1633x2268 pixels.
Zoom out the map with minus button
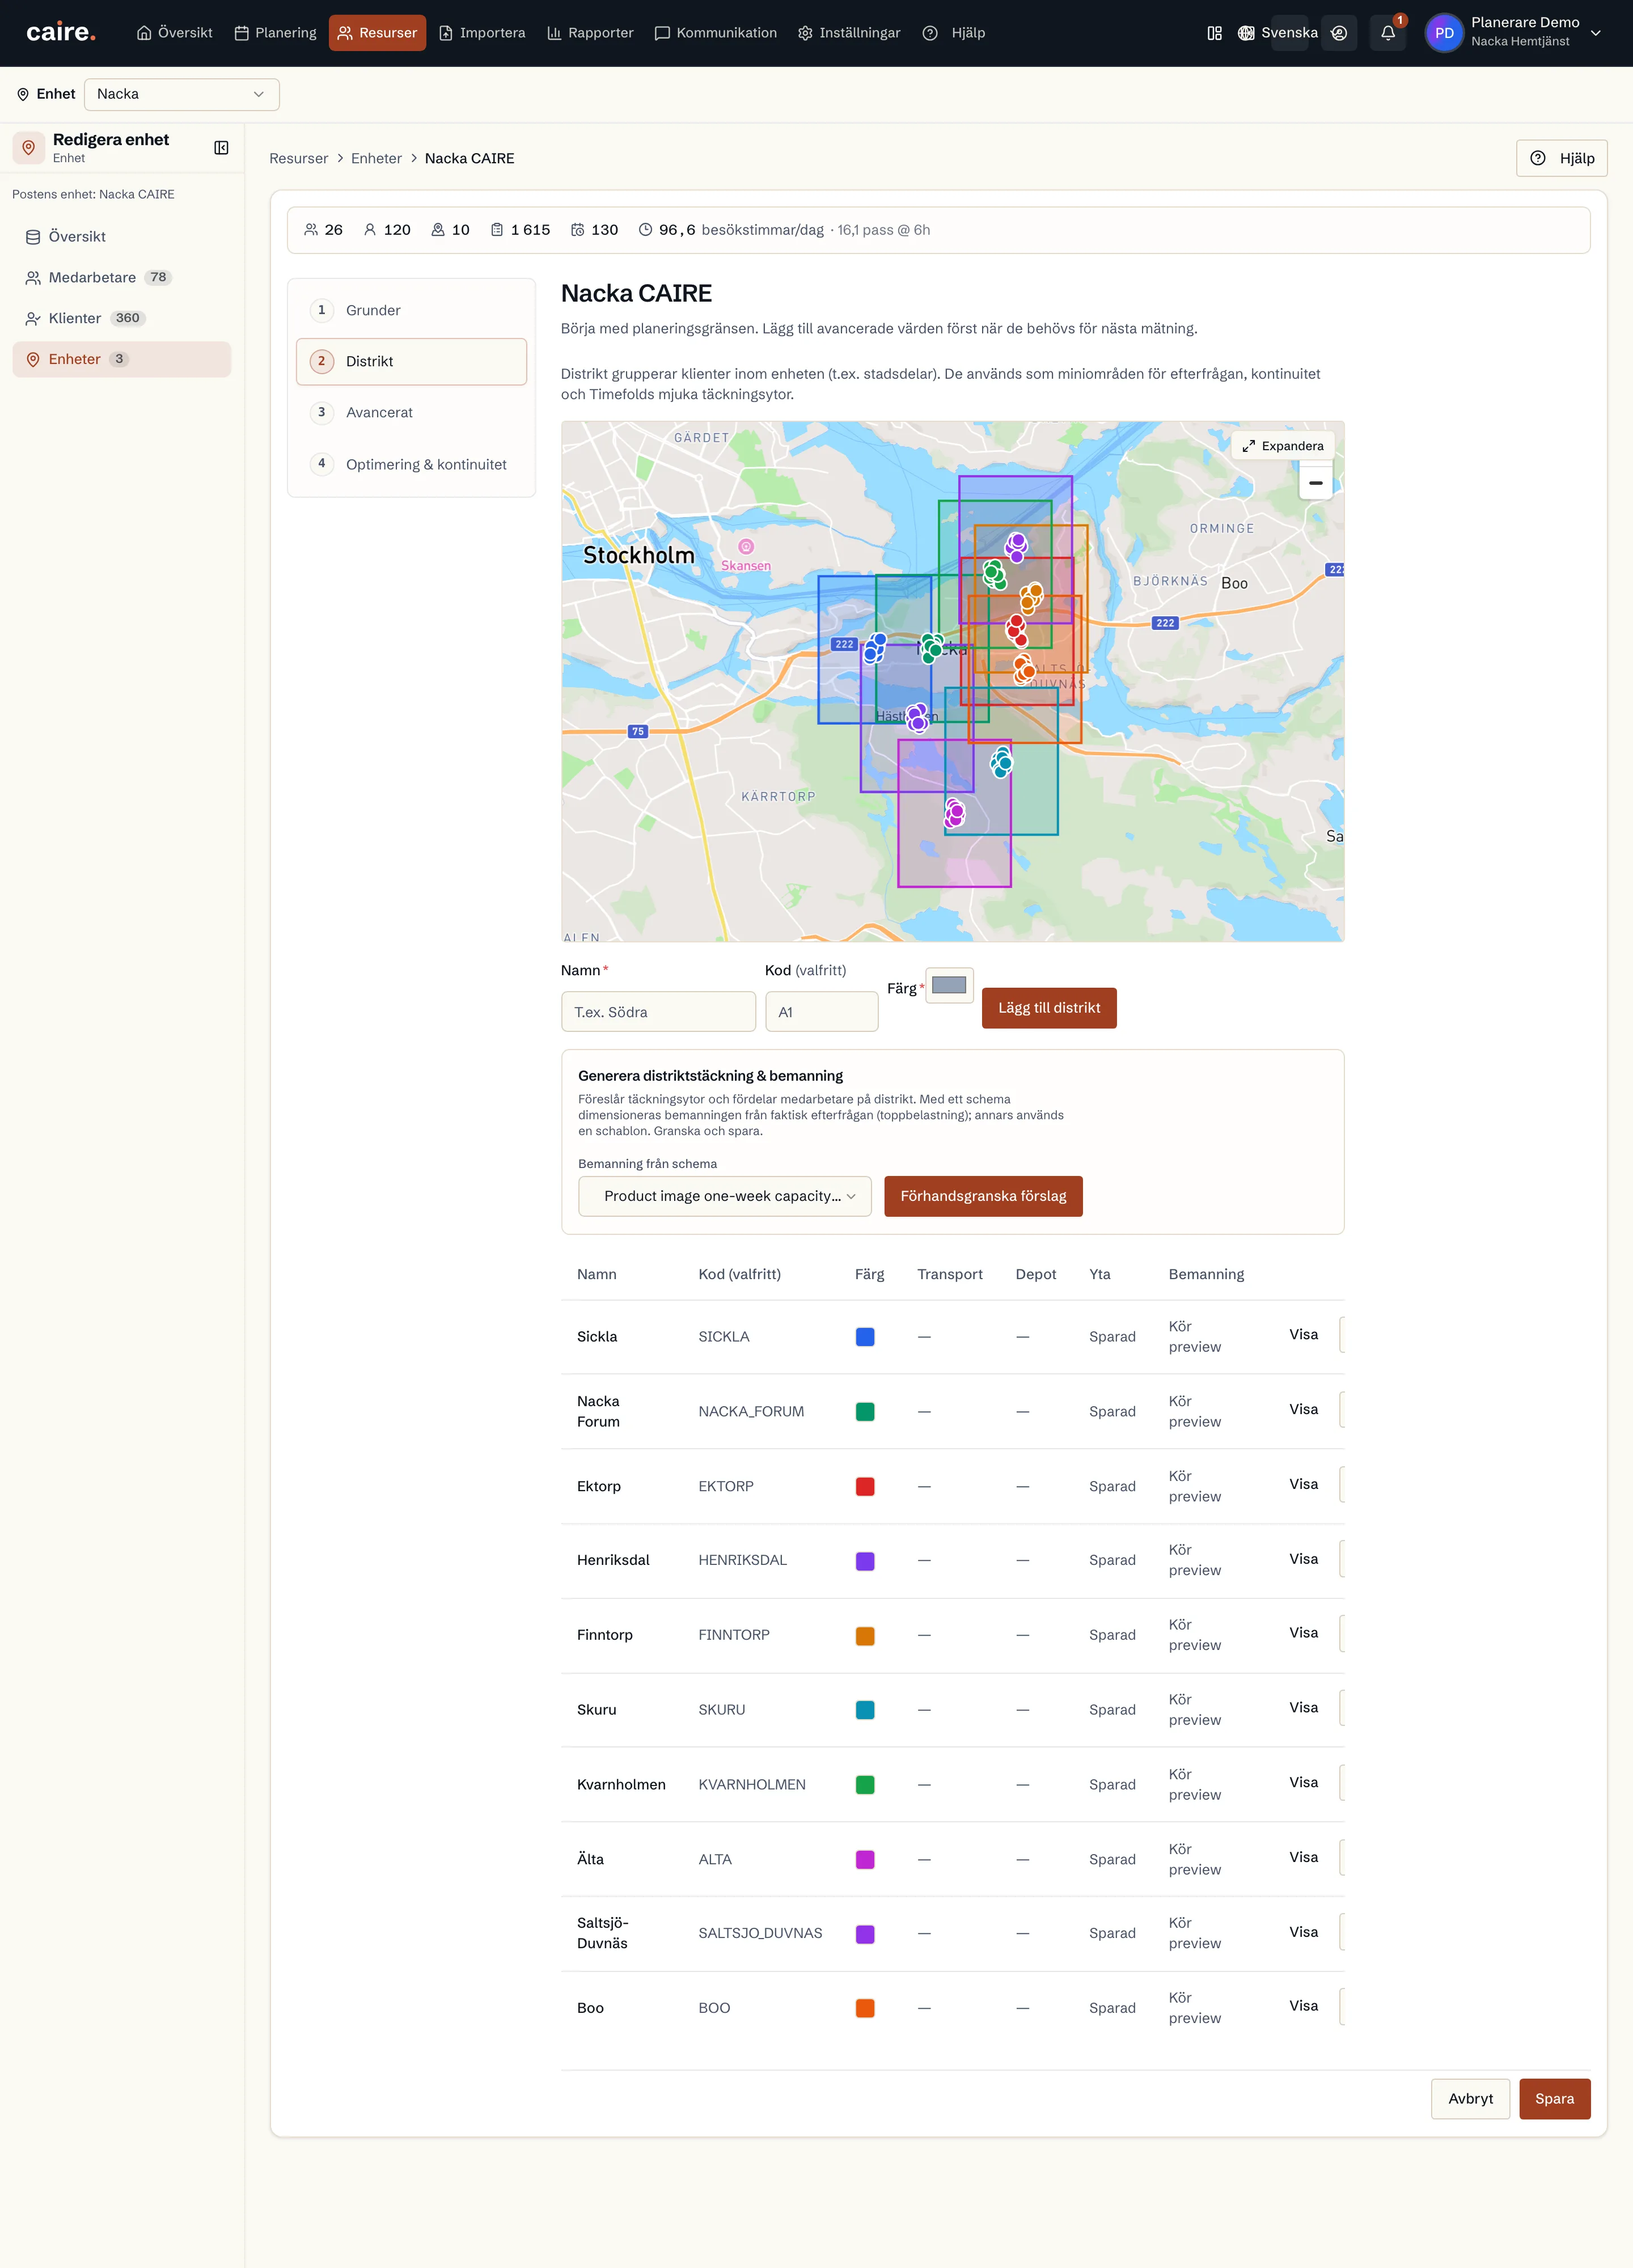coord(1315,483)
